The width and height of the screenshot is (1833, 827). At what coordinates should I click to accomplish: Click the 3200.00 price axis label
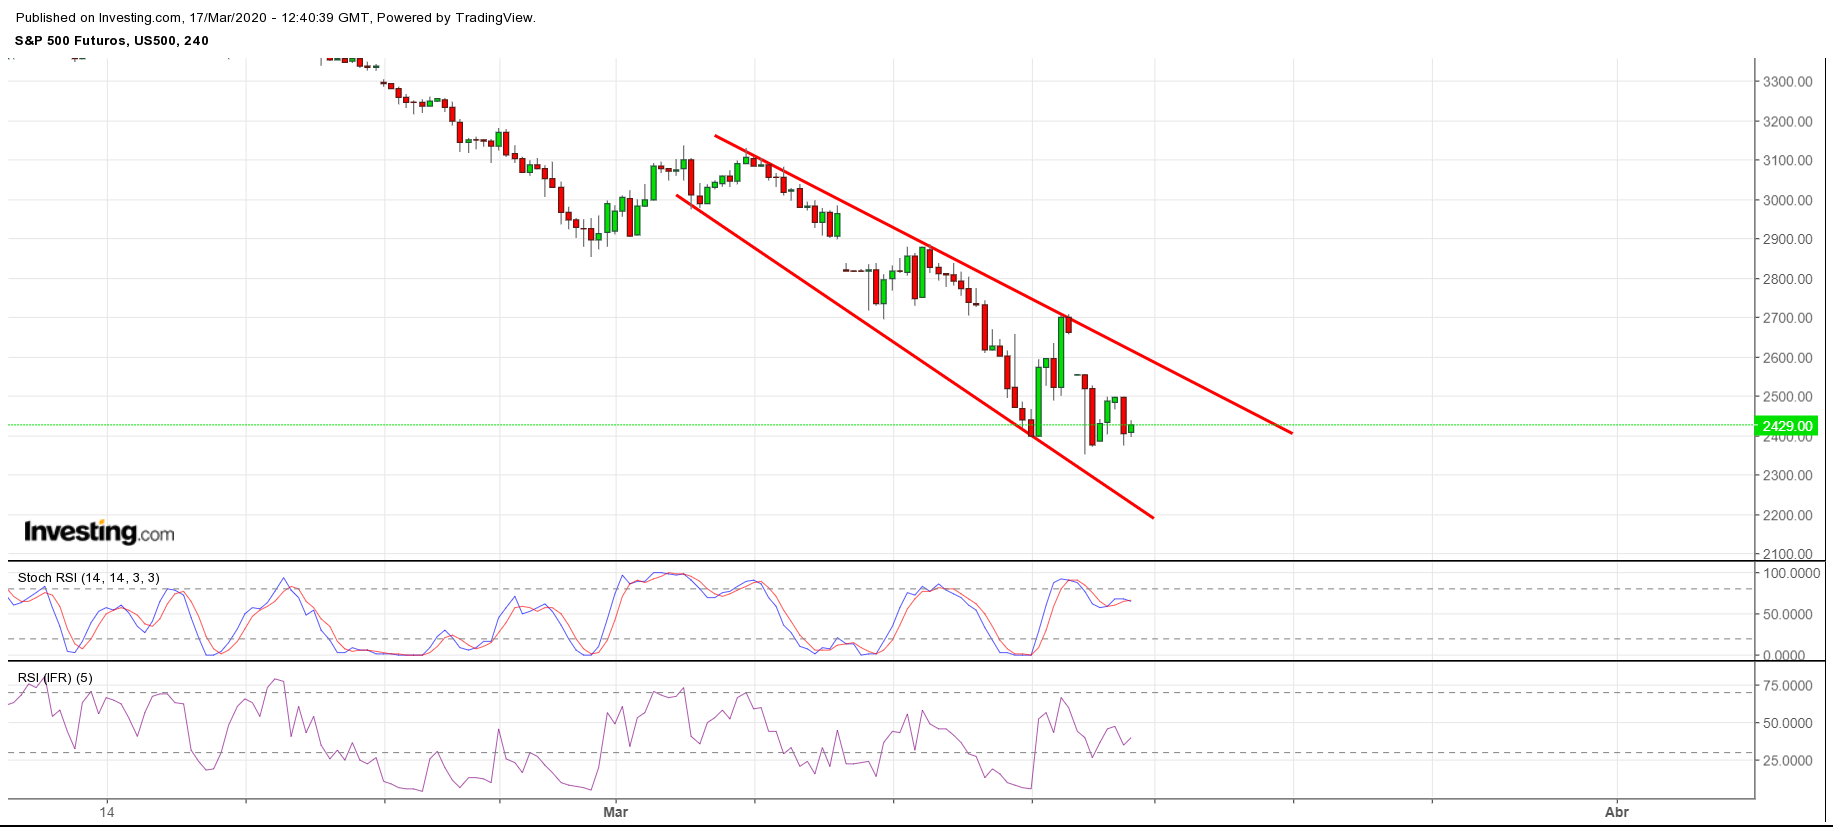[x=1787, y=122]
